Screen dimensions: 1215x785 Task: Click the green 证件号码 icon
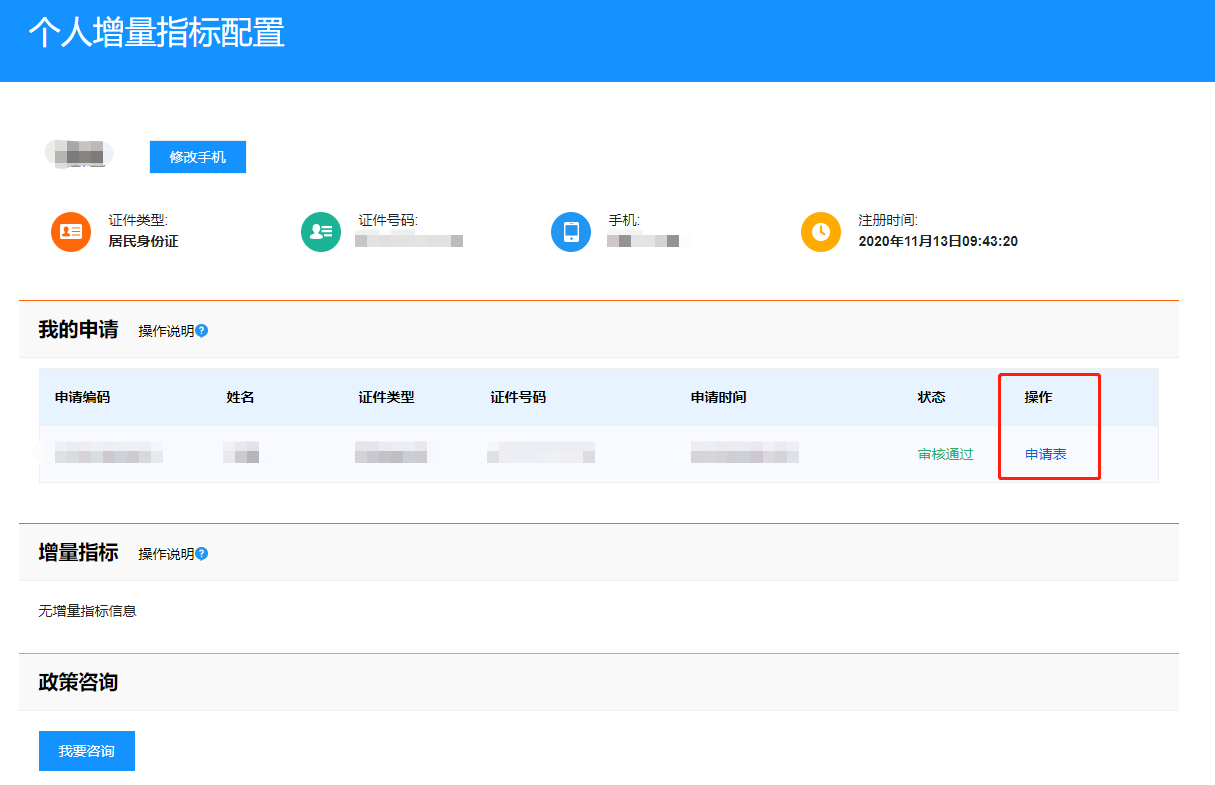[321, 232]
